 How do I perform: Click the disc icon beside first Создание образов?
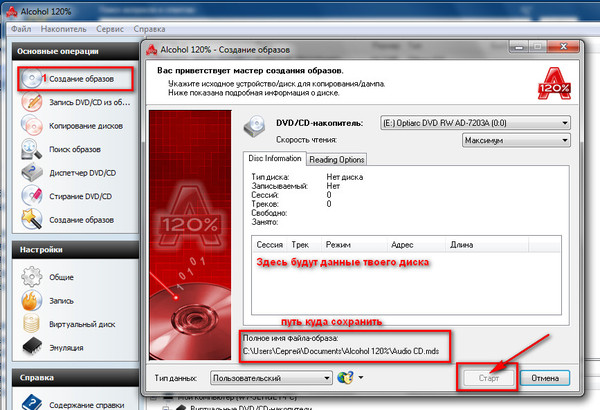click(x=31, y=78)
